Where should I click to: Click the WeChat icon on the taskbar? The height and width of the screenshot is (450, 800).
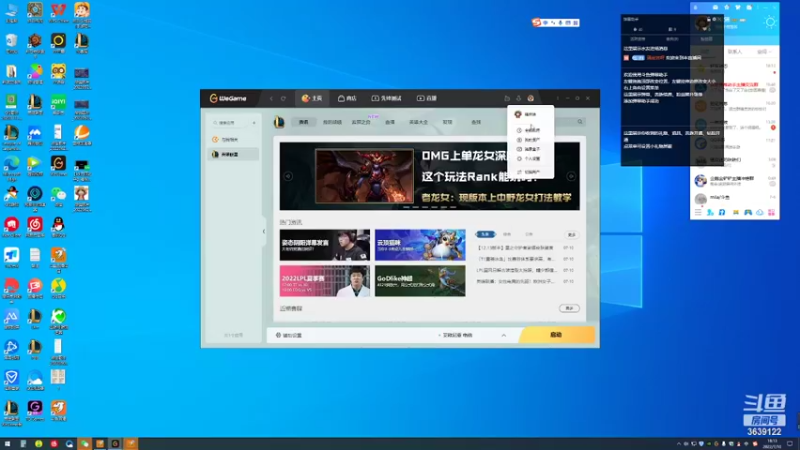[84, 444]
